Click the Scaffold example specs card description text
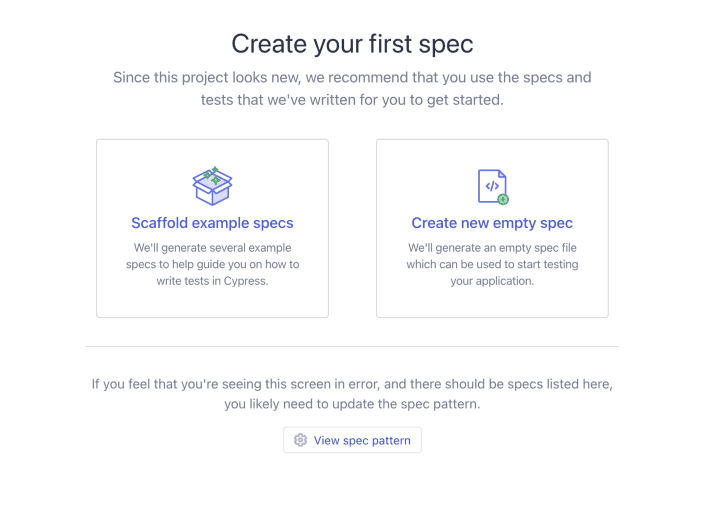The width and height of the screenshot is (720, 506). (x=212, y=264)
